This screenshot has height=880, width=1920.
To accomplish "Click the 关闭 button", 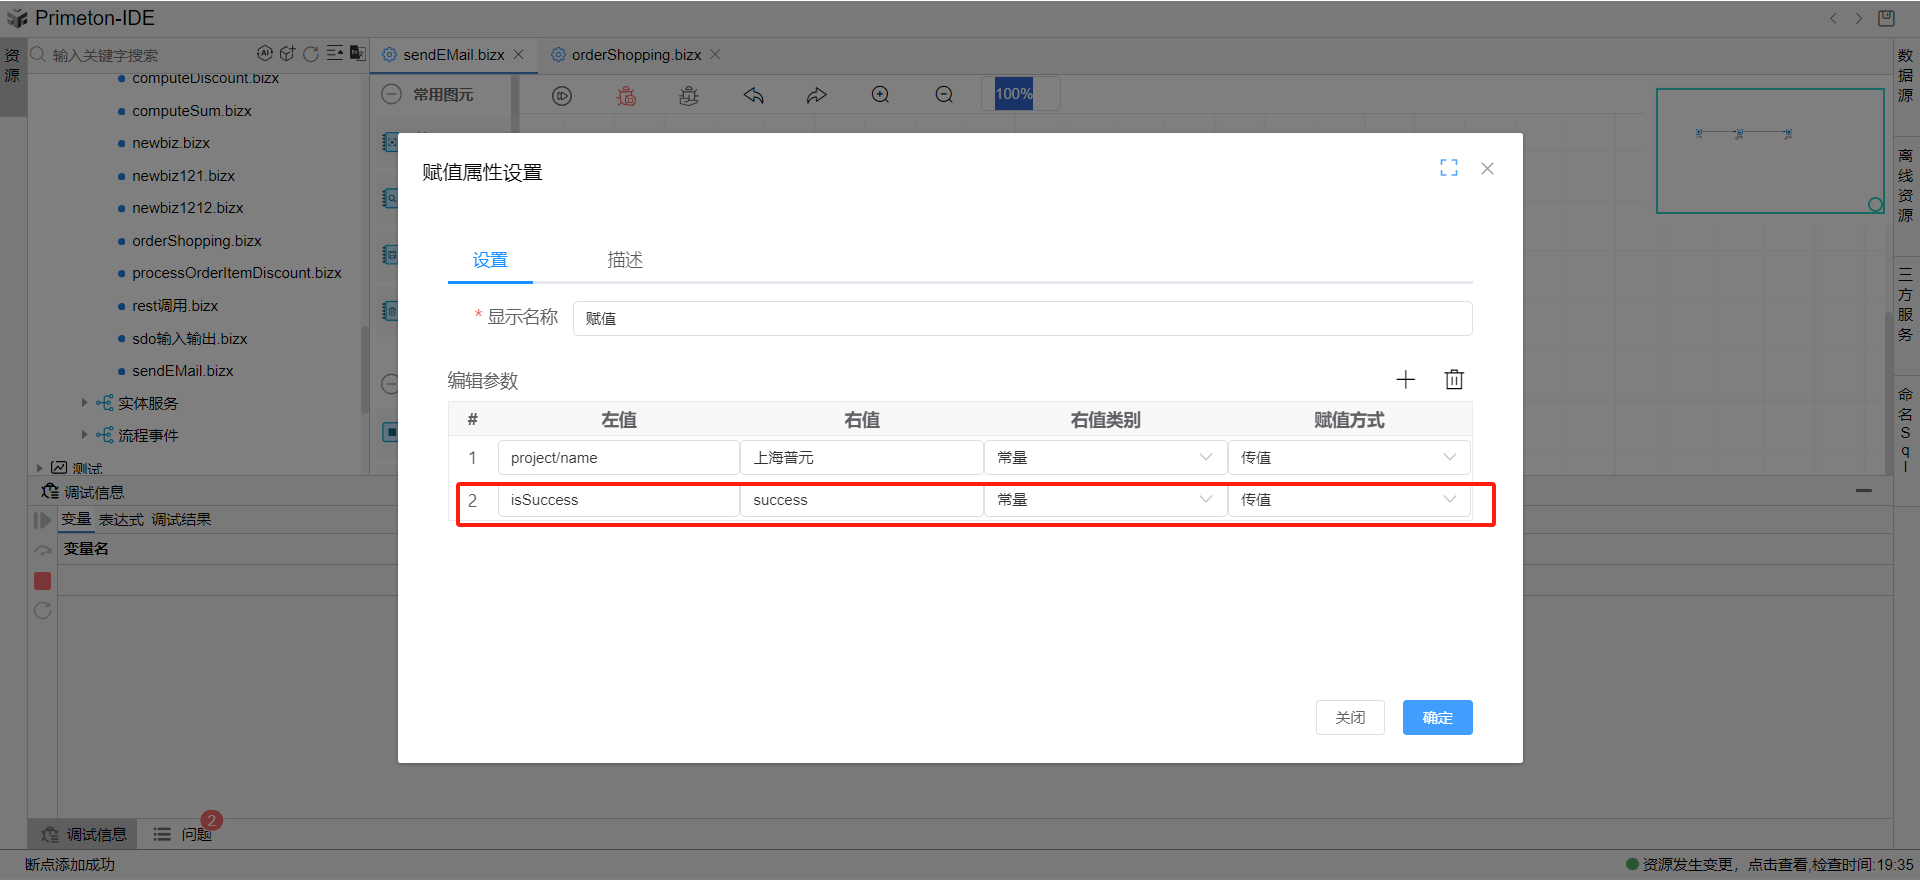I will tap(1350, 718).
